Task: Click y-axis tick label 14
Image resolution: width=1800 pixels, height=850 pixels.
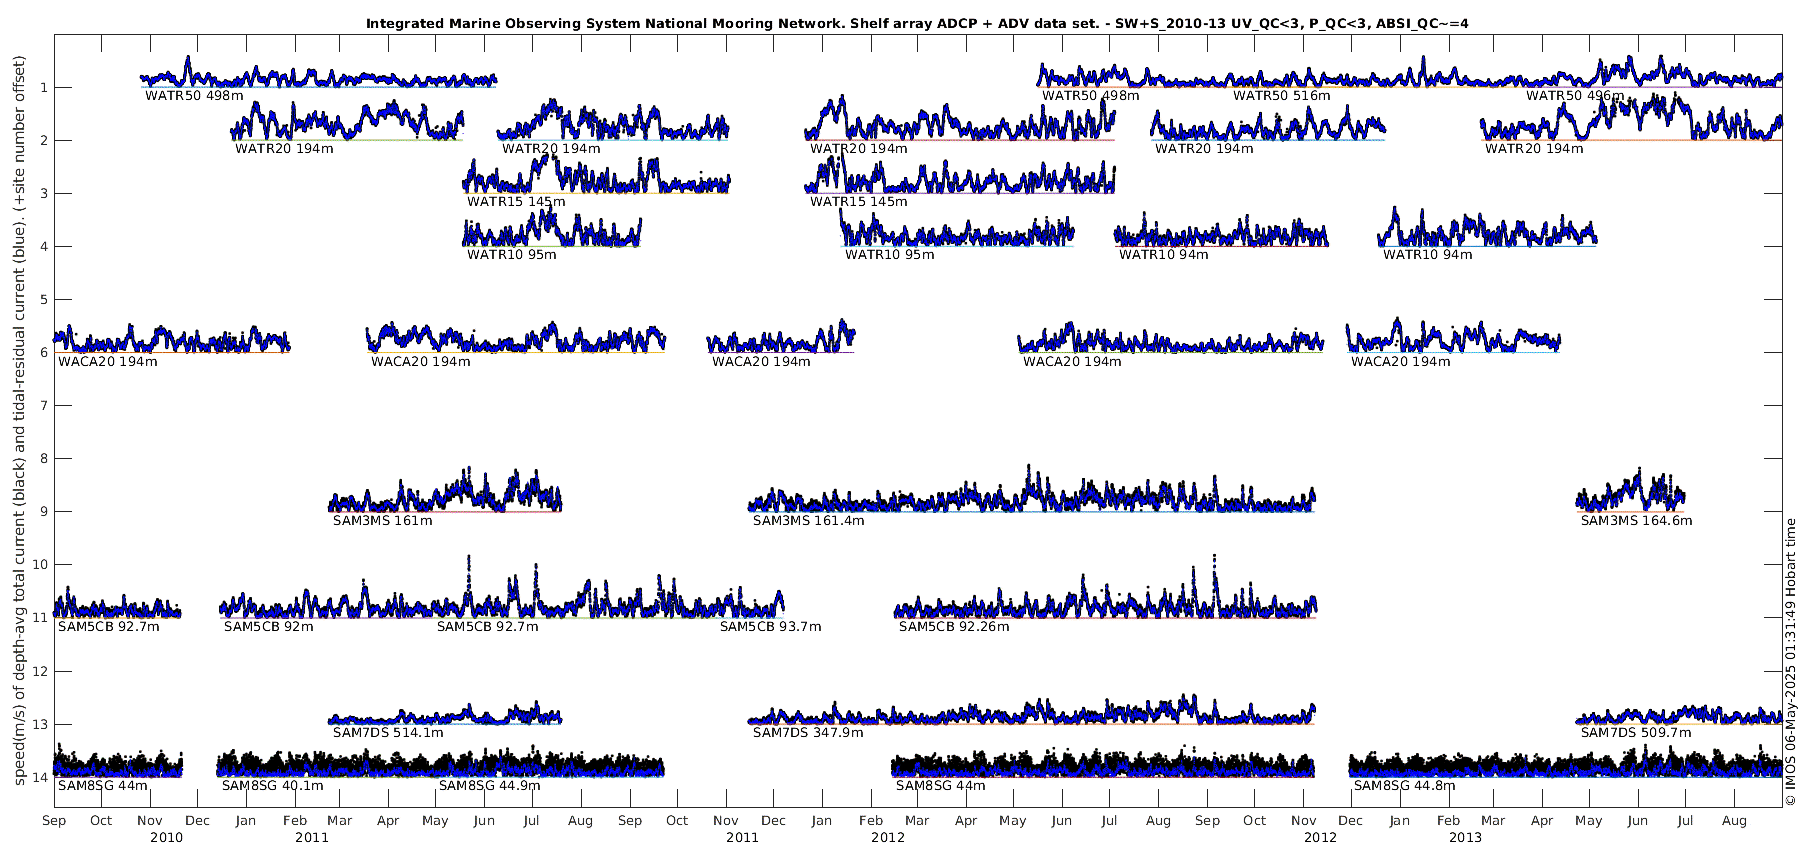Action: click(40, 777)
